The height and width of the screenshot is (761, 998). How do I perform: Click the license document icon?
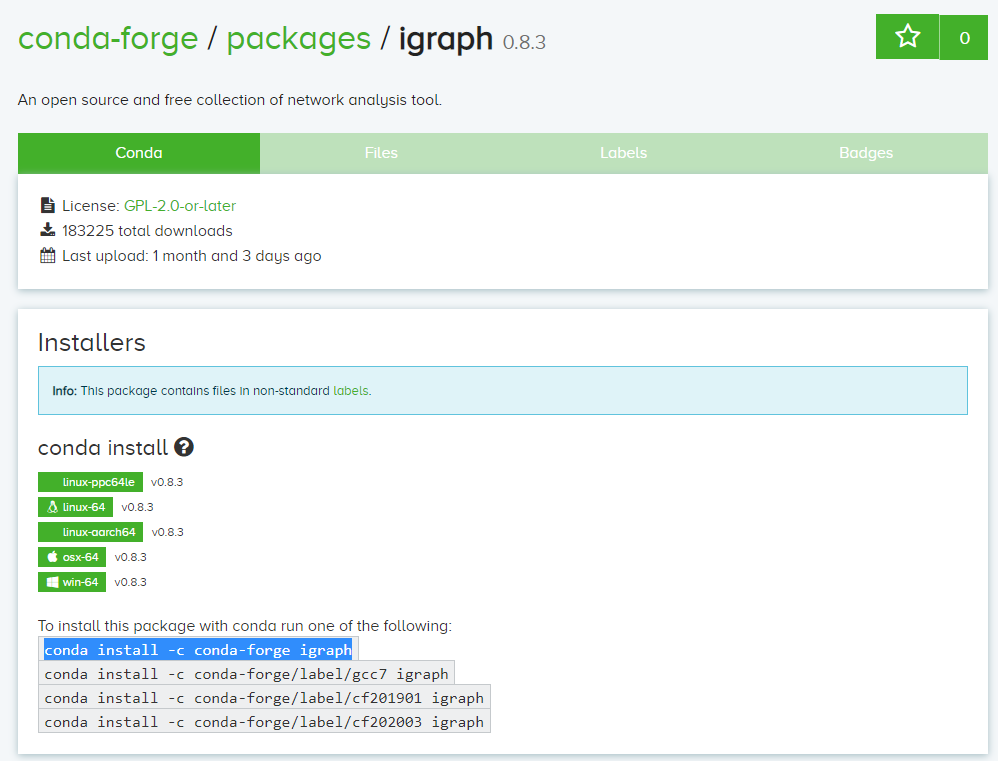click(x=48, y=205)
